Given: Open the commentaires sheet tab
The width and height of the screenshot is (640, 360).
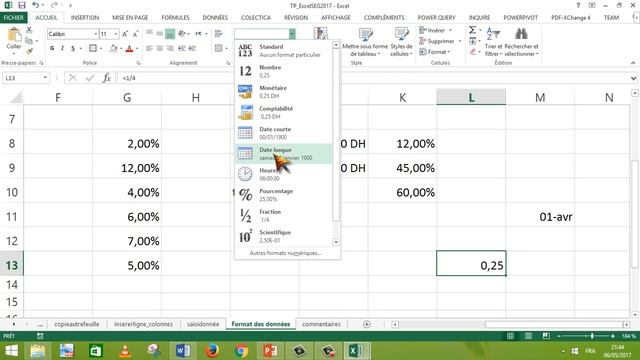Looking at the screenshot, I should tap(321, 324).
